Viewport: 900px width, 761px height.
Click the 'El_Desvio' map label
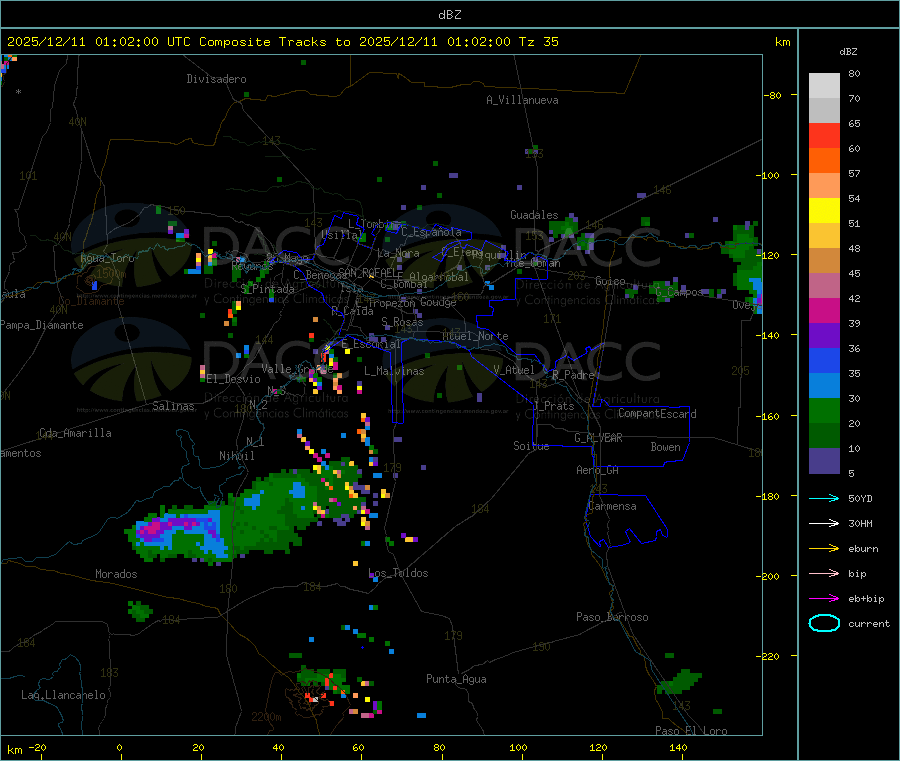[233, 379]
